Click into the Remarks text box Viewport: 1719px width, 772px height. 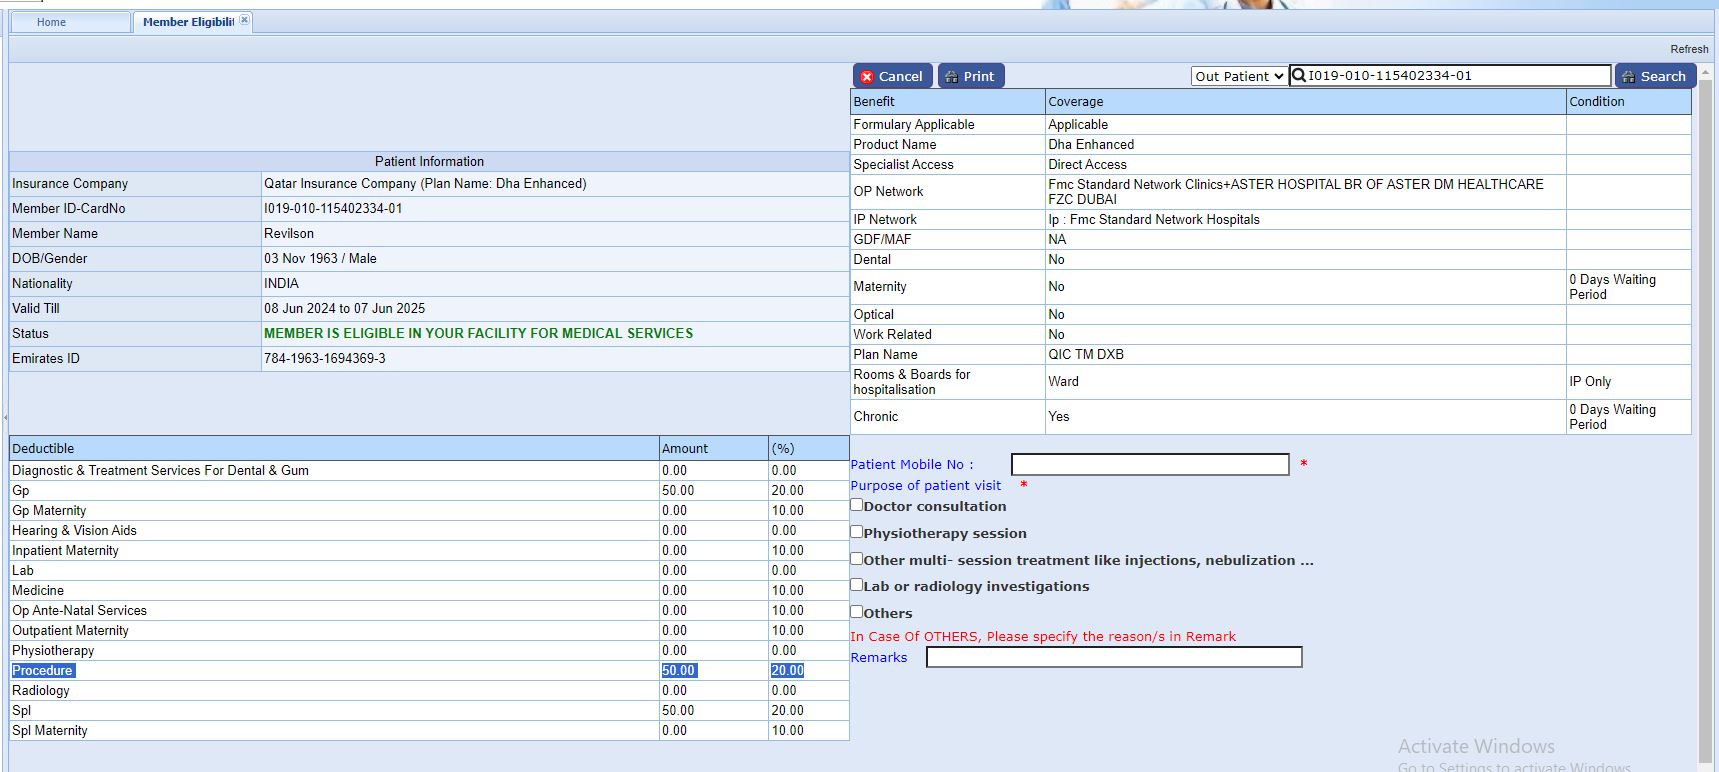tap(1113, 657)
